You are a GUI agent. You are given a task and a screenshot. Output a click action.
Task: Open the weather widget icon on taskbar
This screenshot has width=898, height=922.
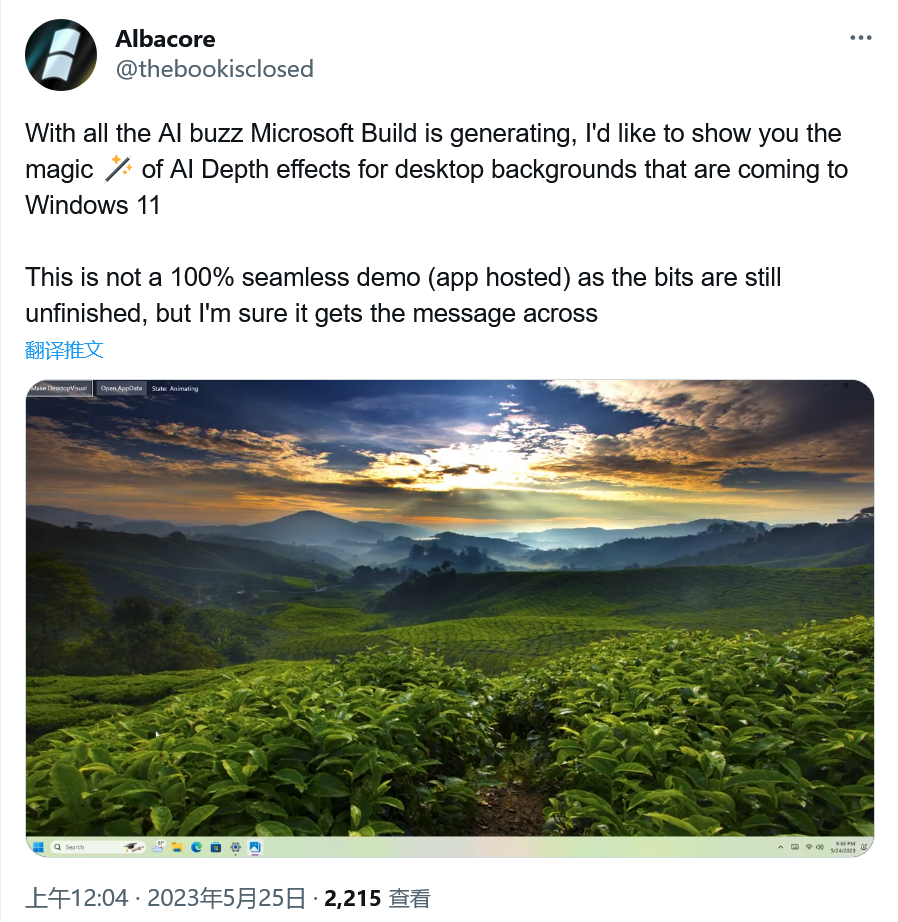(x=158, y=847)
